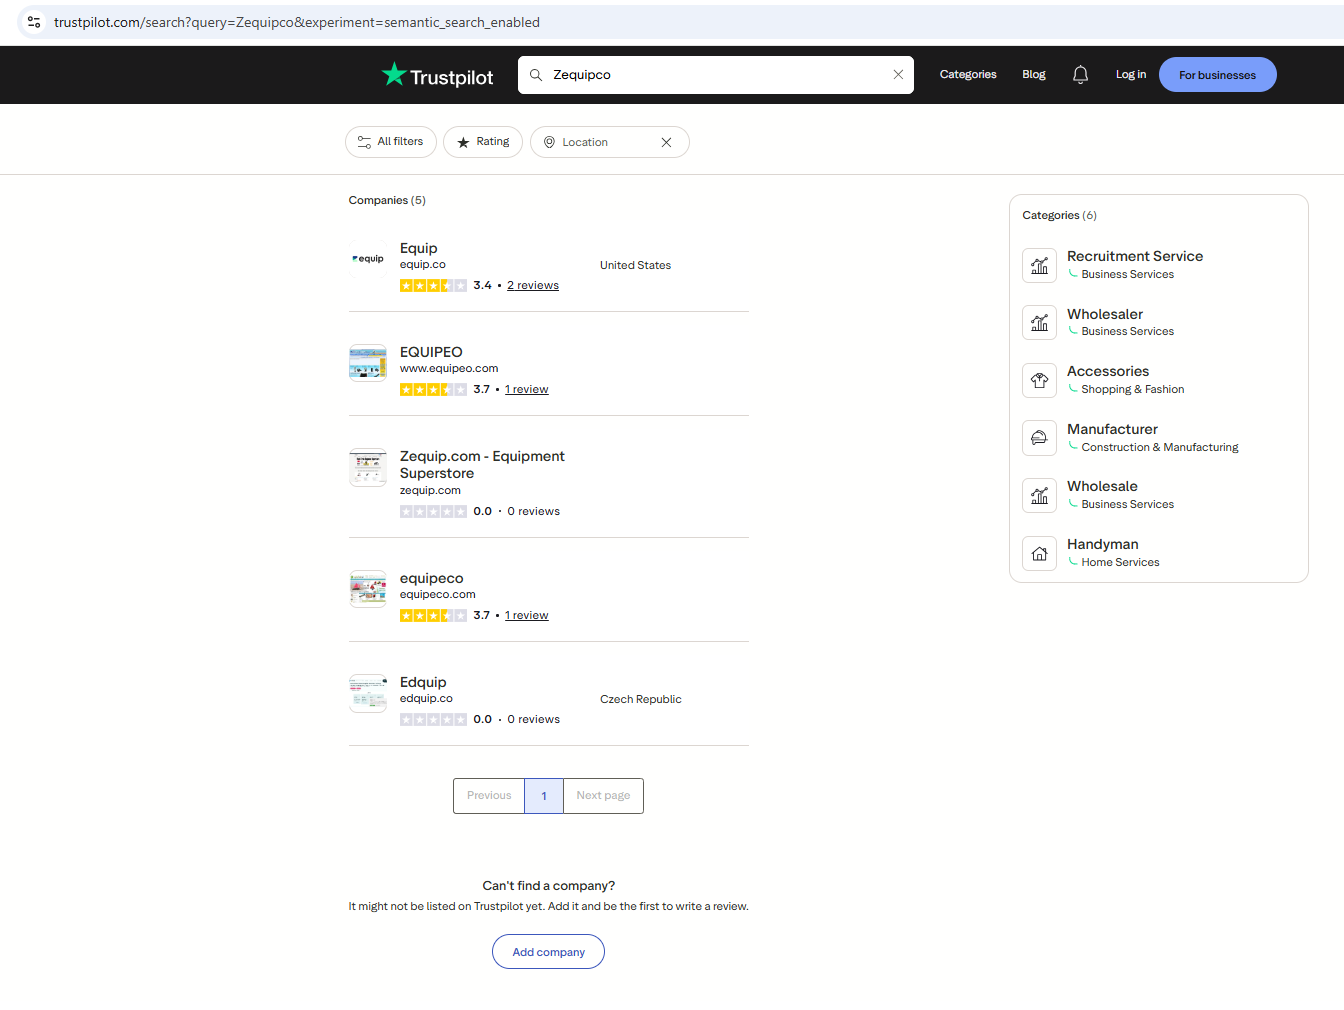Image resolution: width=1344 pixels, height=1010 pixels.
Task: Click the zequip.com domain text
Action: [430, 491]
